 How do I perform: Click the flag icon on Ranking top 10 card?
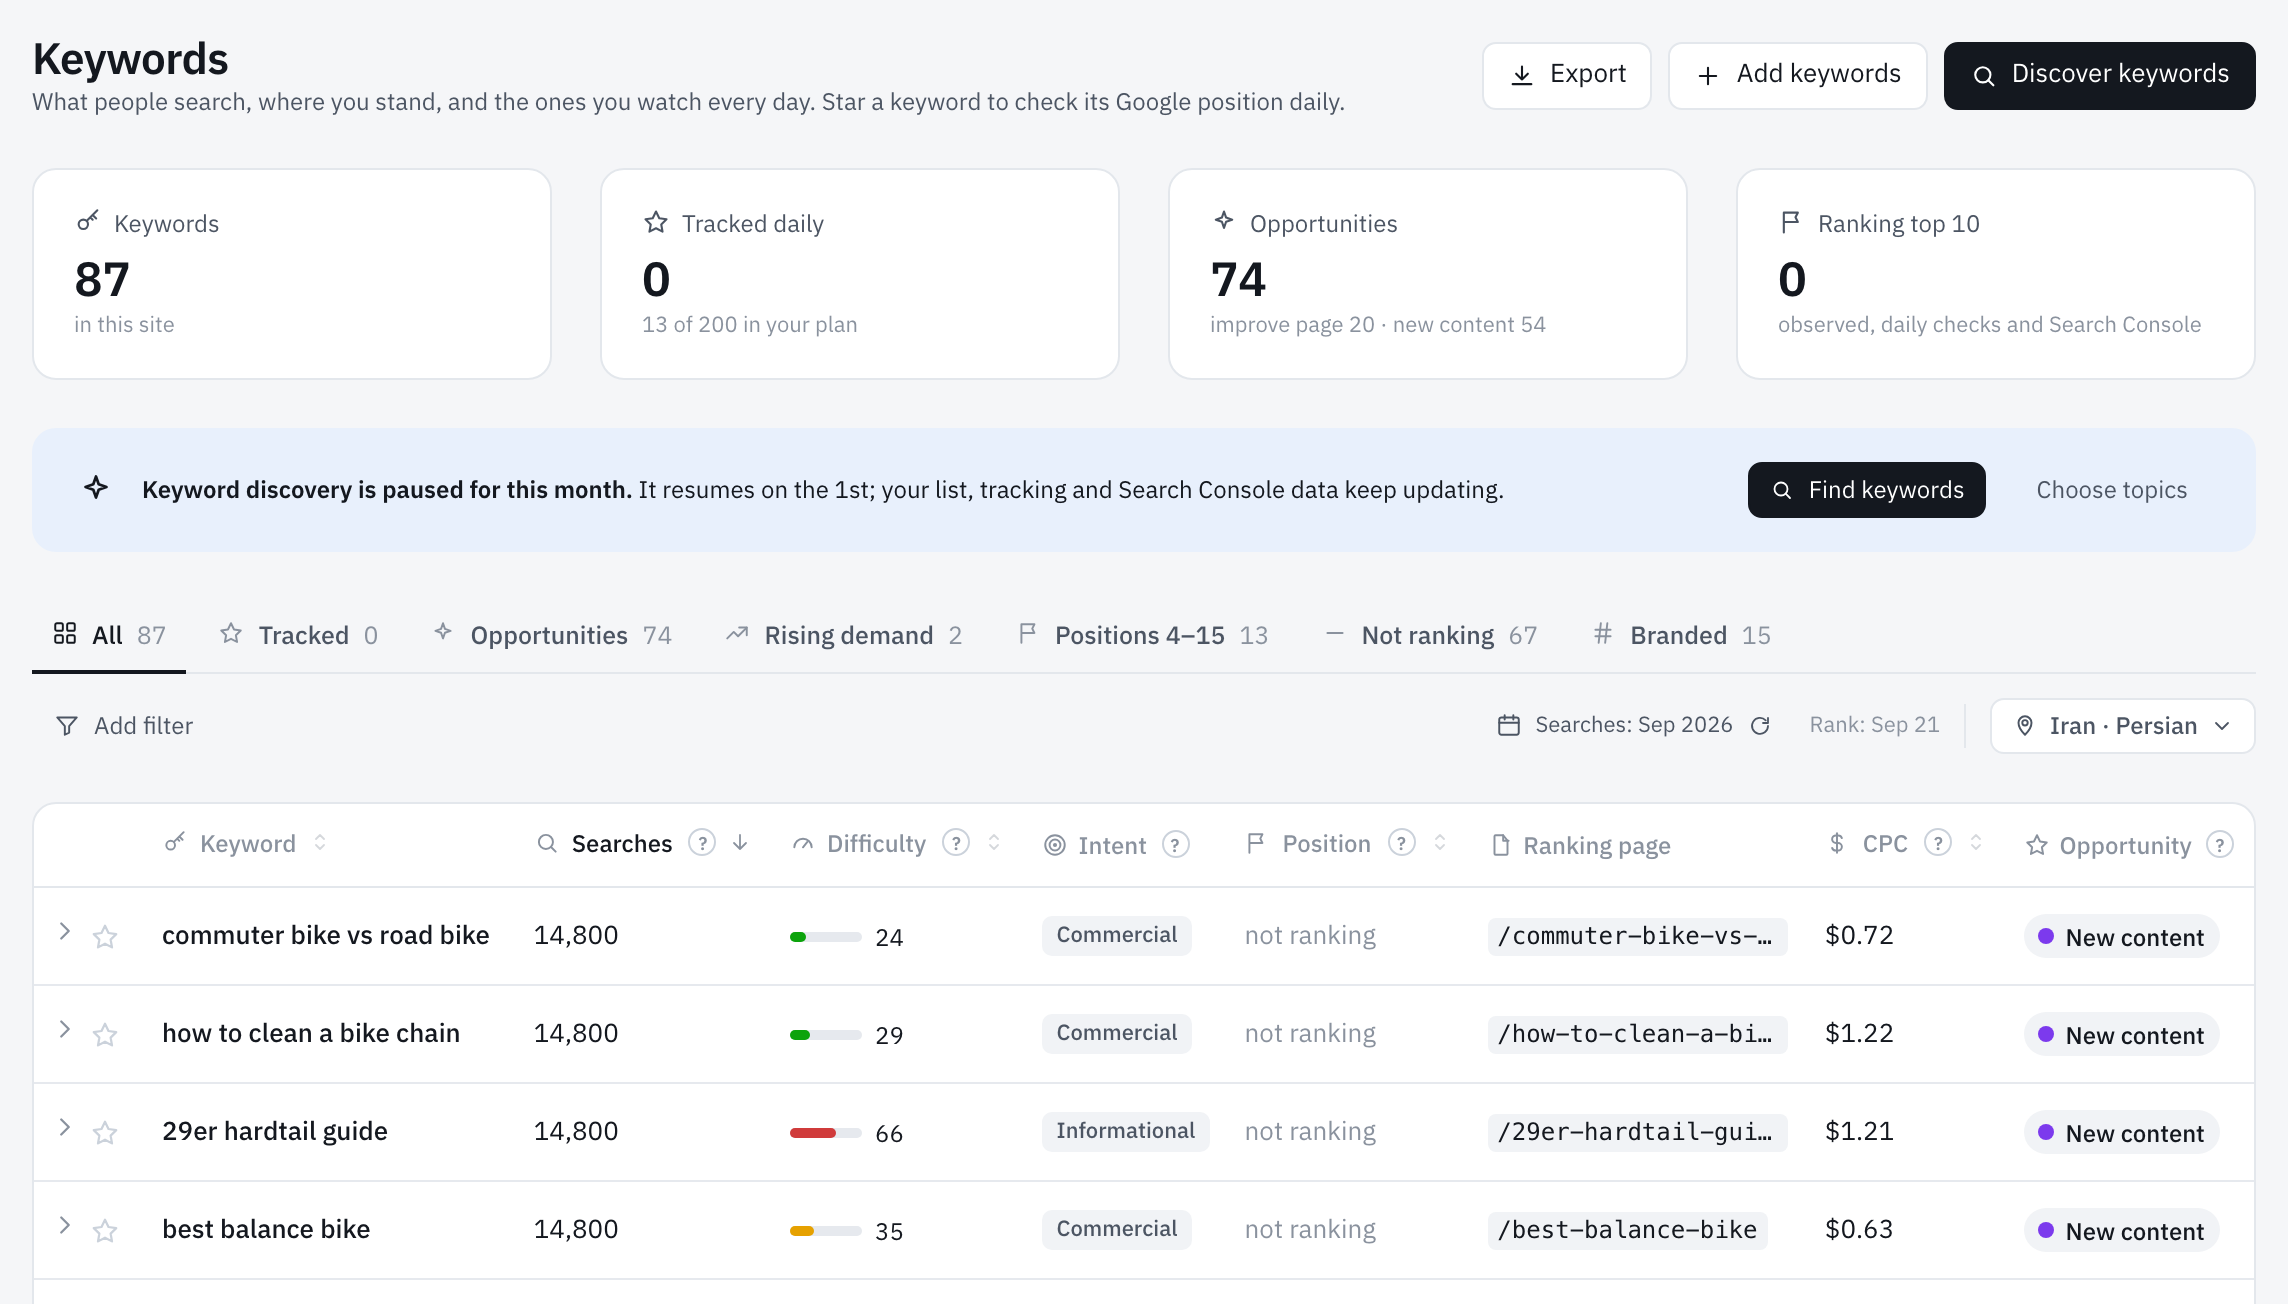click(x=1791, y=222)
